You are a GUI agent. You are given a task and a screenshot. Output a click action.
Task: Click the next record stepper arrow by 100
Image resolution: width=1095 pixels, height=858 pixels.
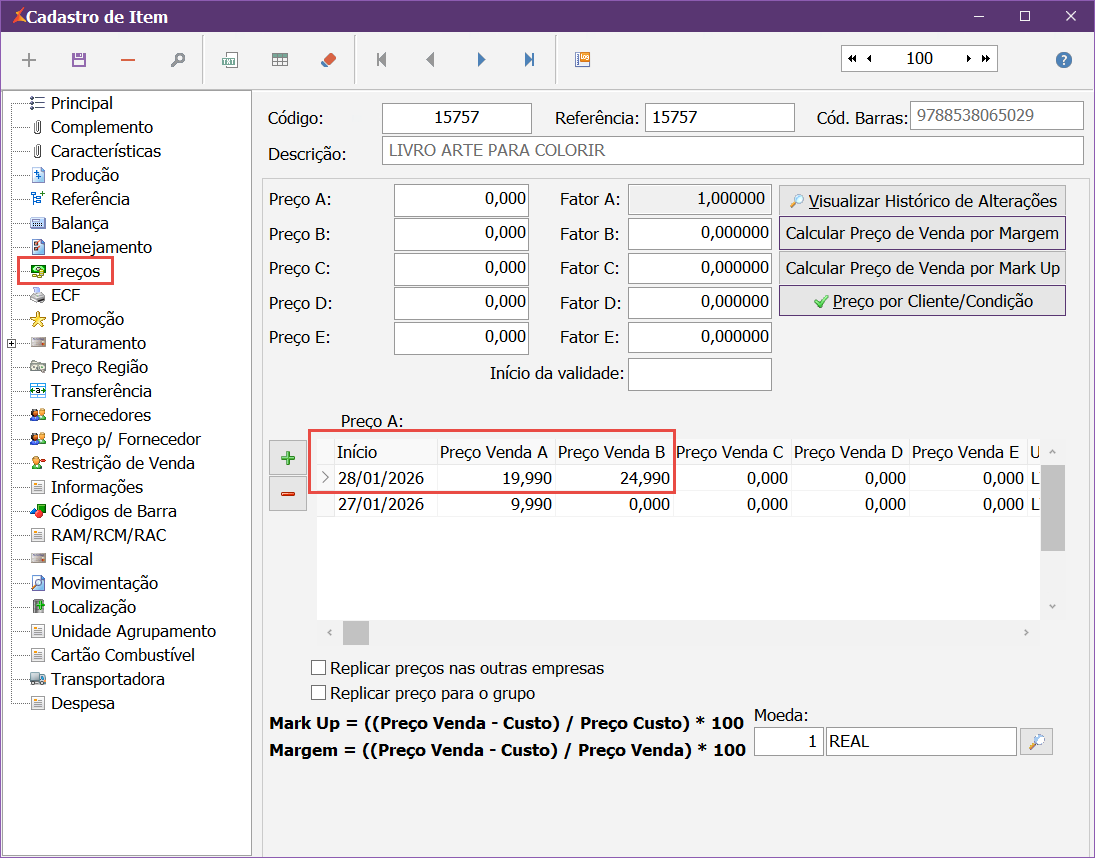[x=968, y=59]
